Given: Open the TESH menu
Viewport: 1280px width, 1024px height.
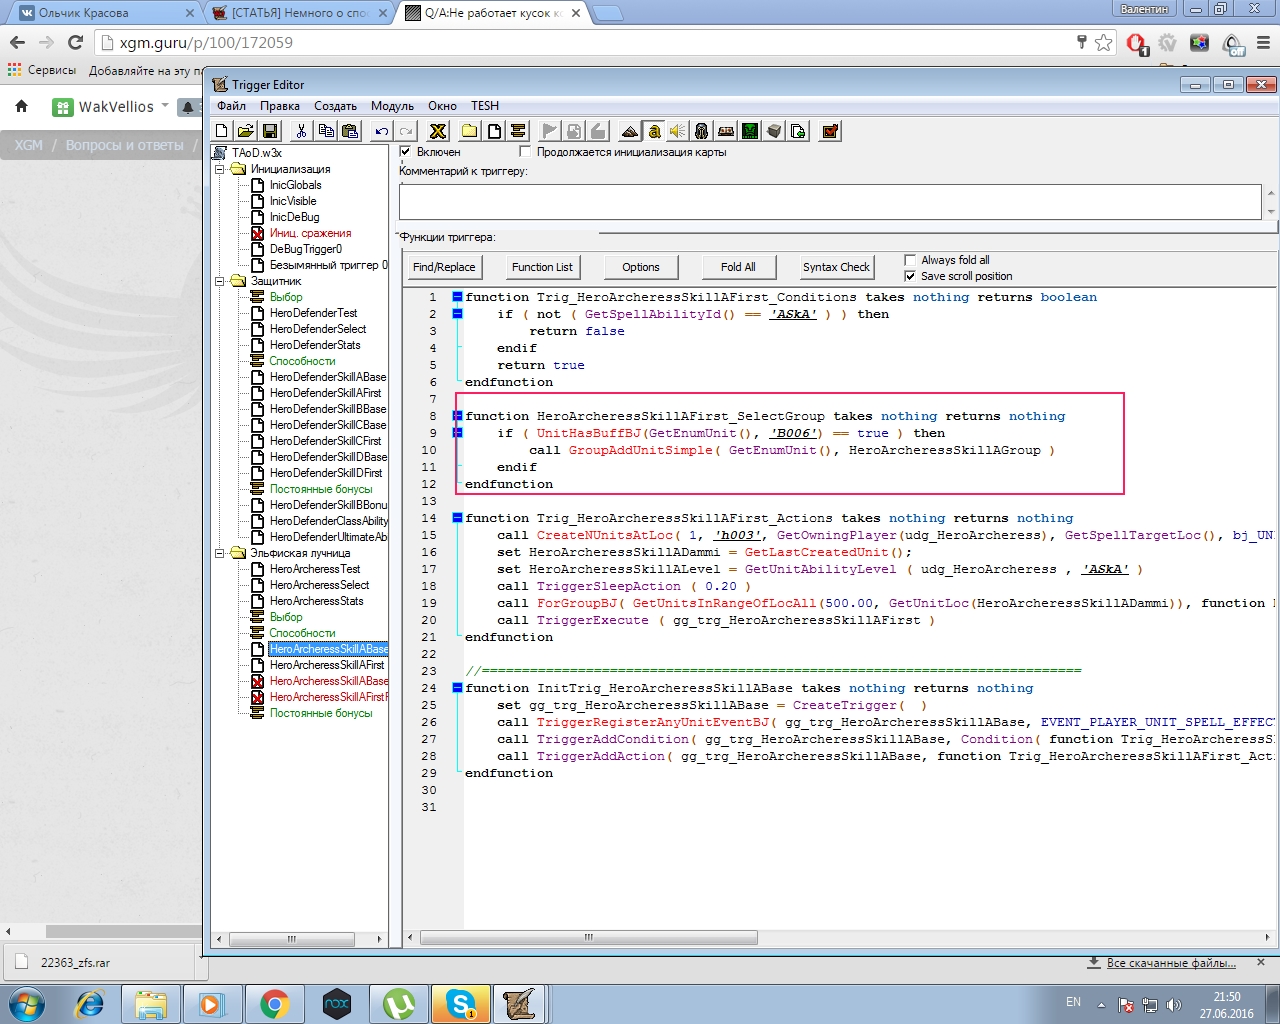Looking at the screenshot, I should 485,106.
